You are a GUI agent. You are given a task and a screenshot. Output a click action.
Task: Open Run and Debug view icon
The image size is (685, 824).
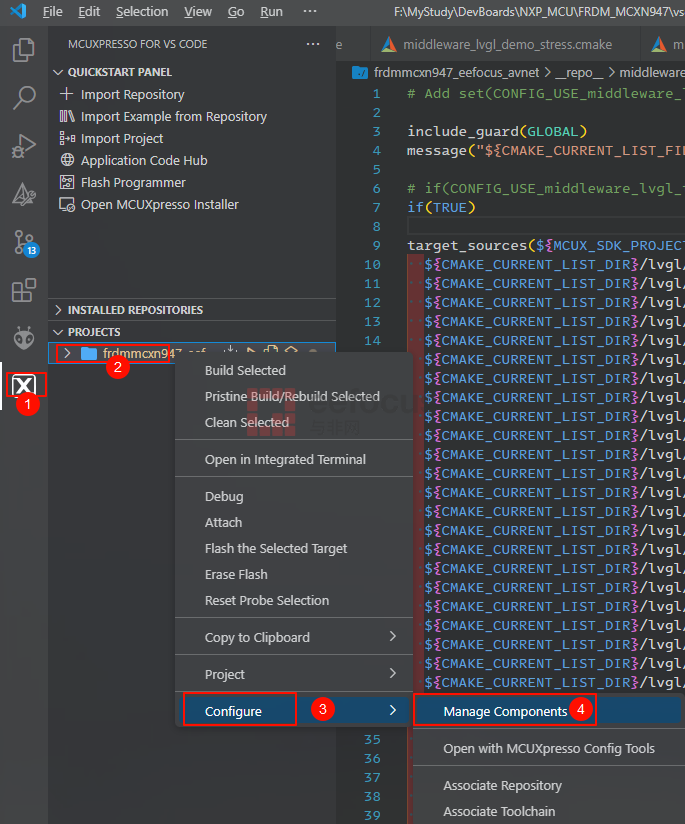[x=24, y=147]
